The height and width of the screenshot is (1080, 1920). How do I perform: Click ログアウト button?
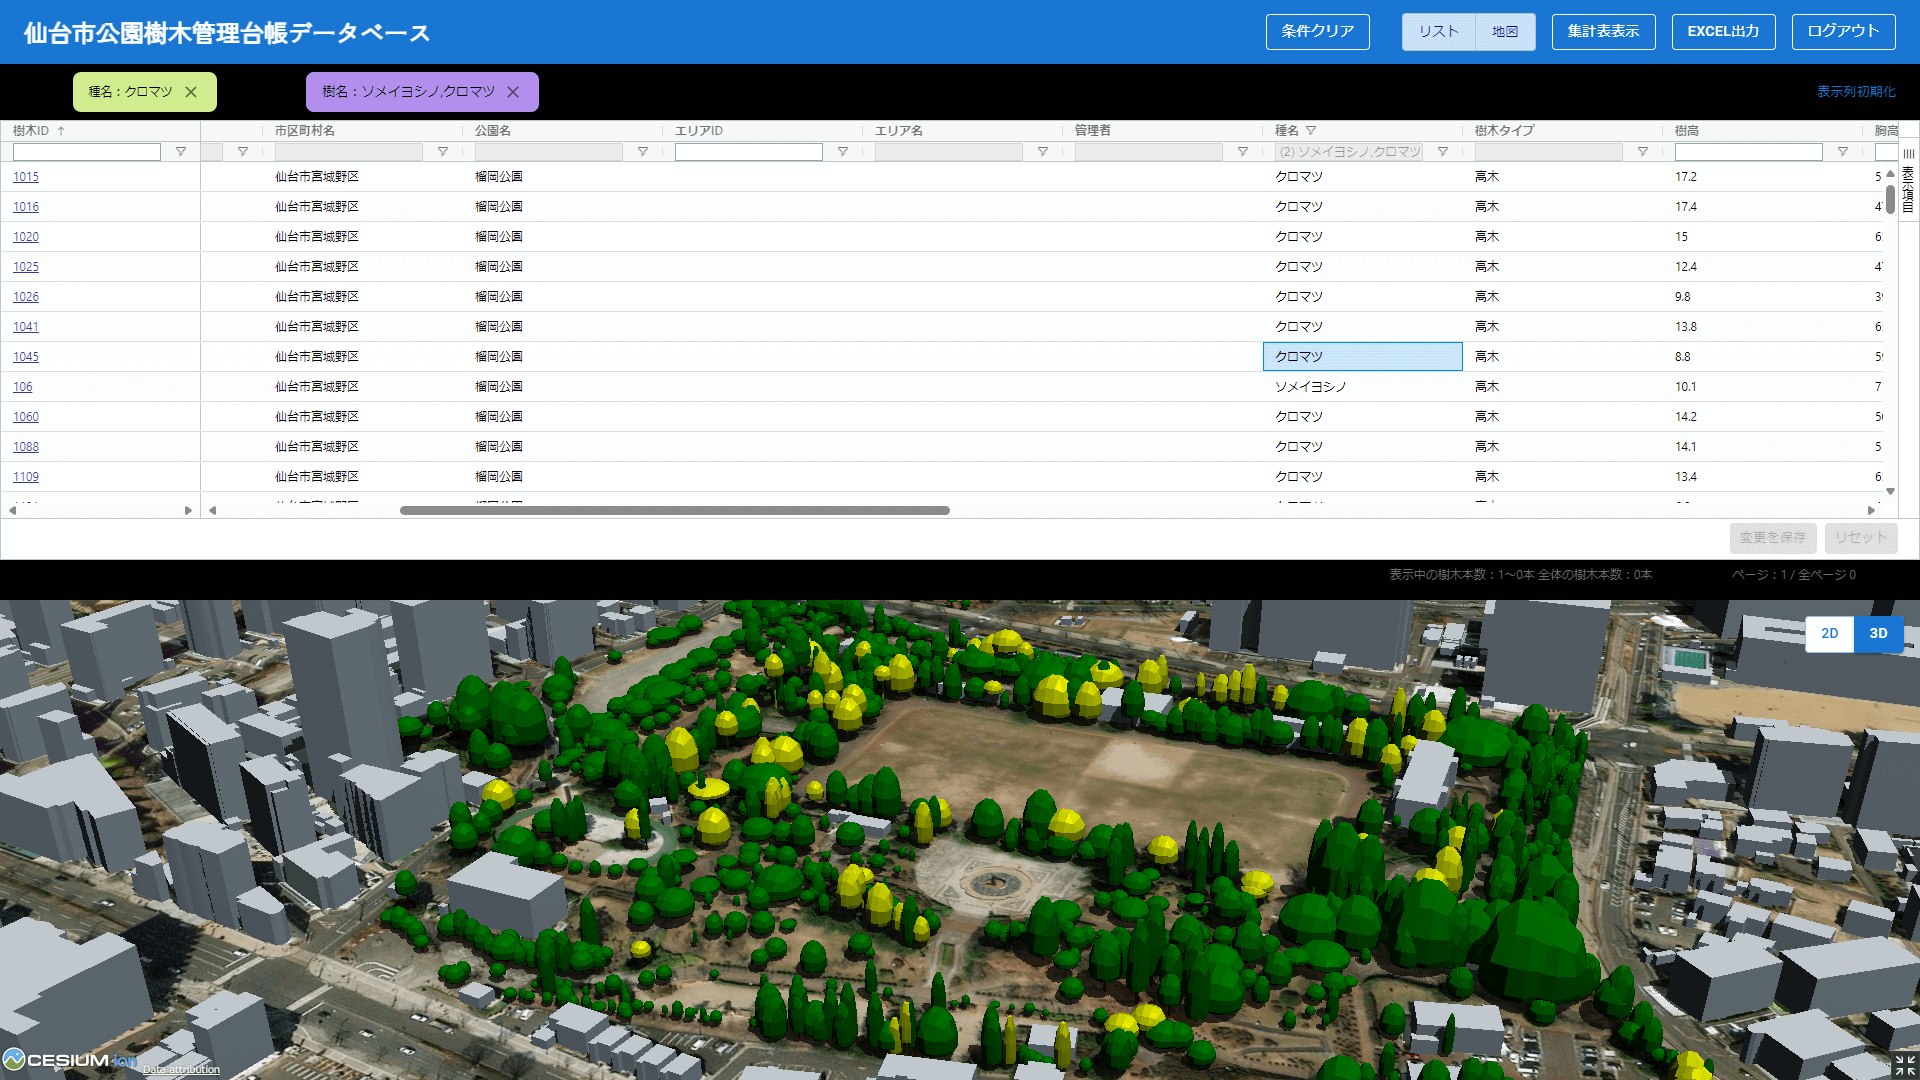click(x=1844, y=32)
